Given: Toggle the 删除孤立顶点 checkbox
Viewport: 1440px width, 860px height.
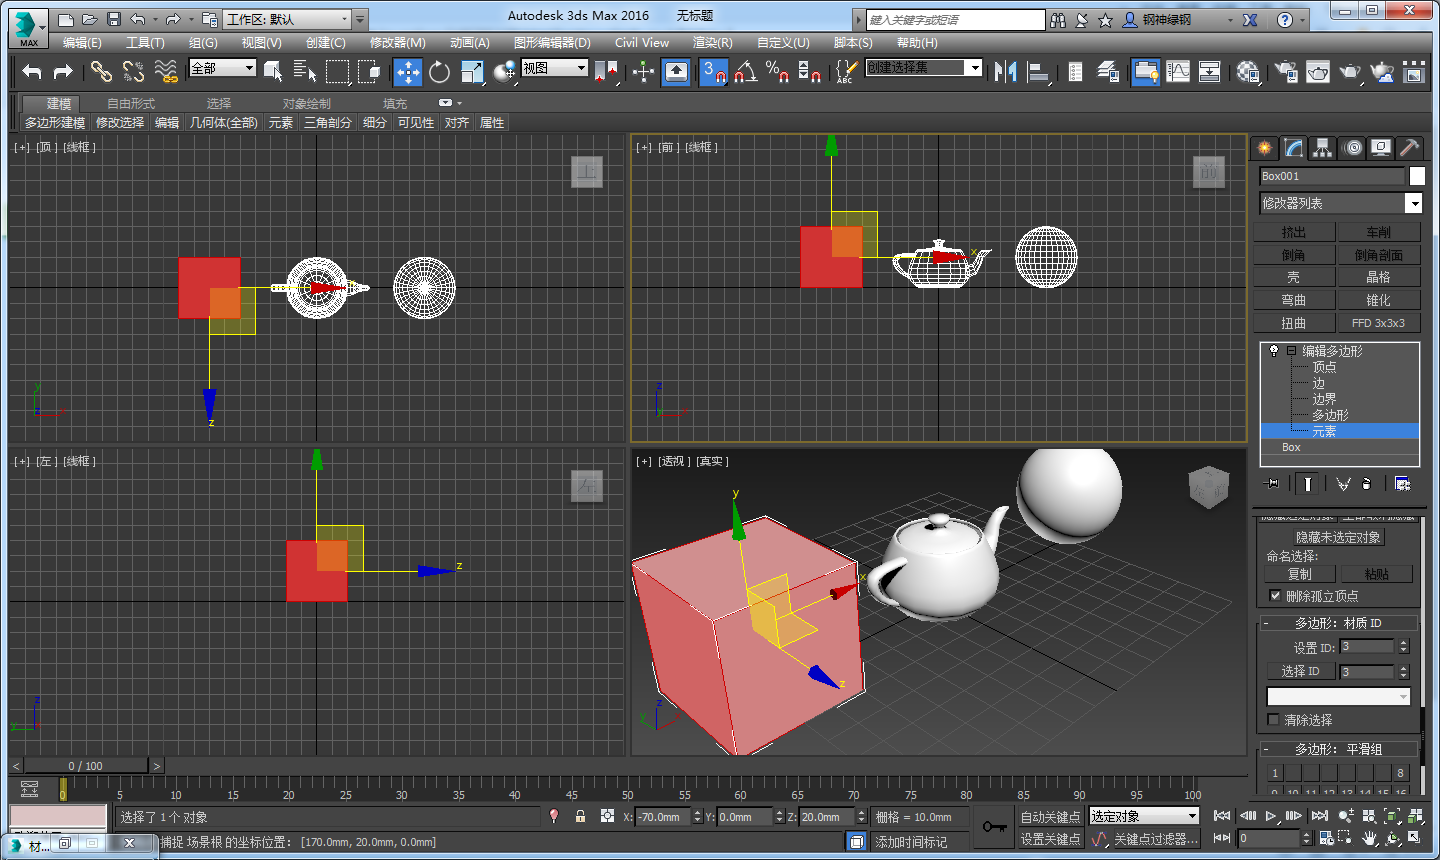Looking at the screenshot, I should [1275, 595].
